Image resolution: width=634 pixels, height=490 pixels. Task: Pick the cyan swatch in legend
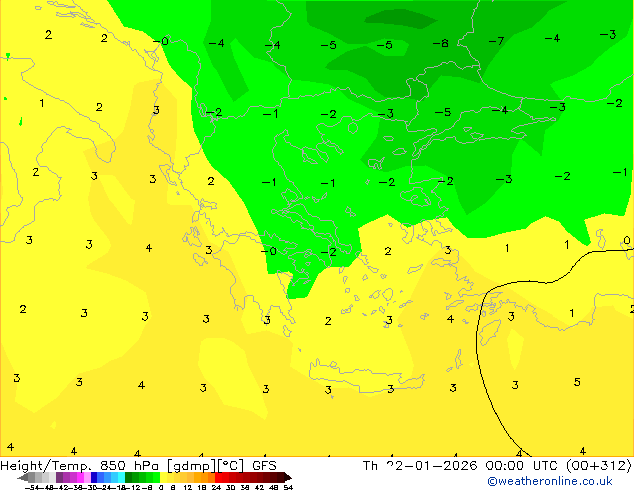pos(121,477)
